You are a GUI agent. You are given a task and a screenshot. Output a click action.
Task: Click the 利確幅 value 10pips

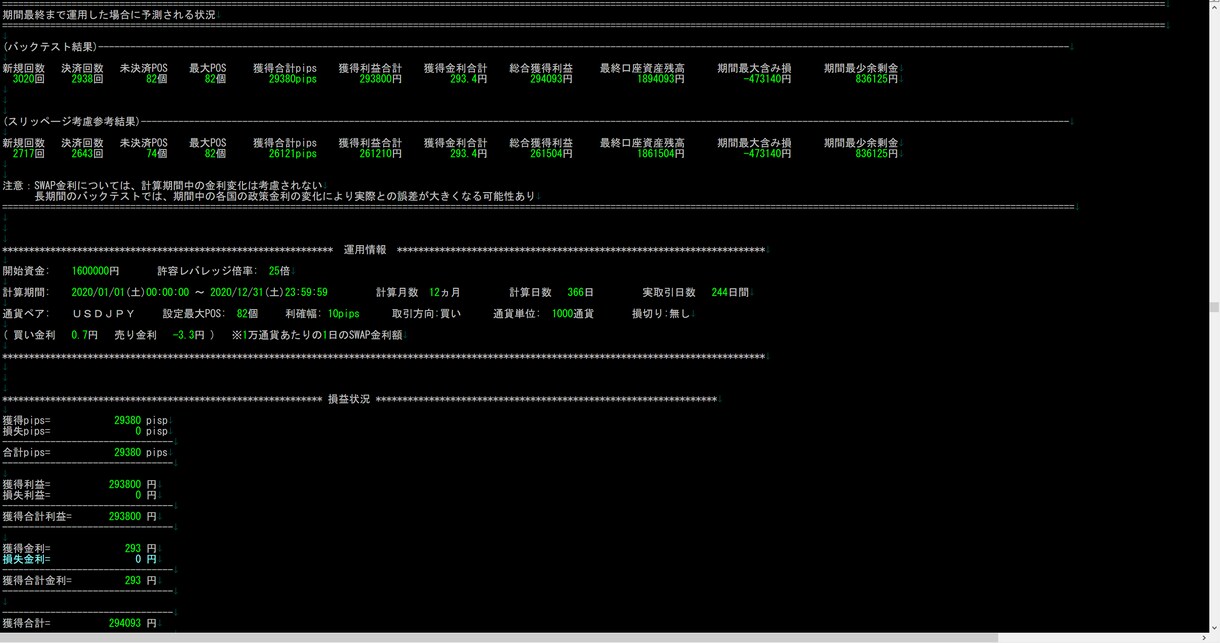[343, 314]
